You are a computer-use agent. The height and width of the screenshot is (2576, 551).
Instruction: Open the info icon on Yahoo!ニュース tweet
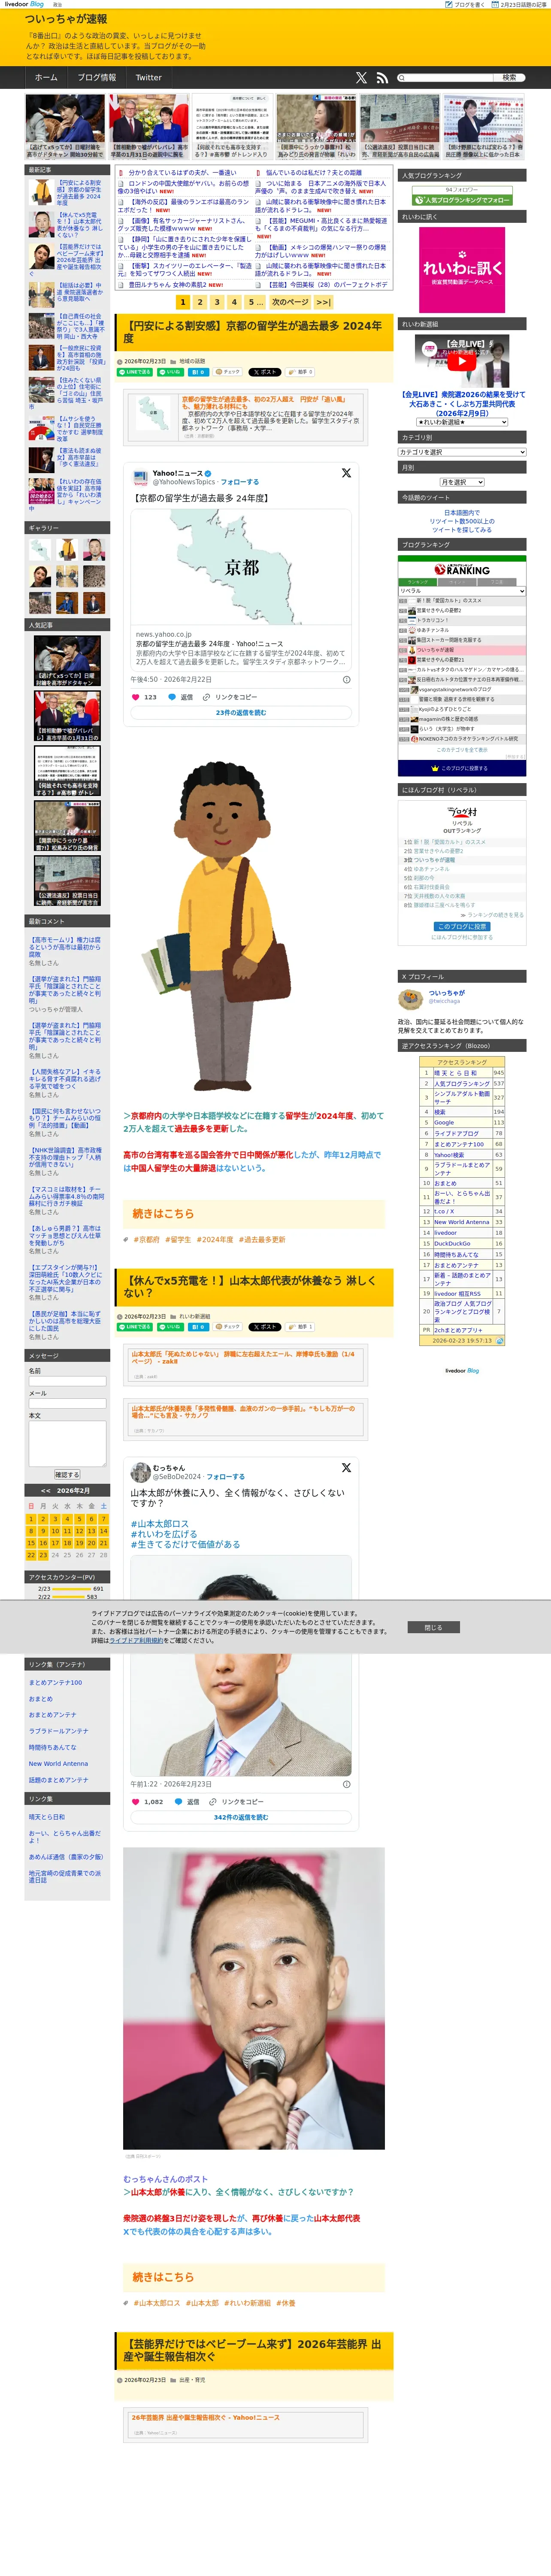[347, 679]
